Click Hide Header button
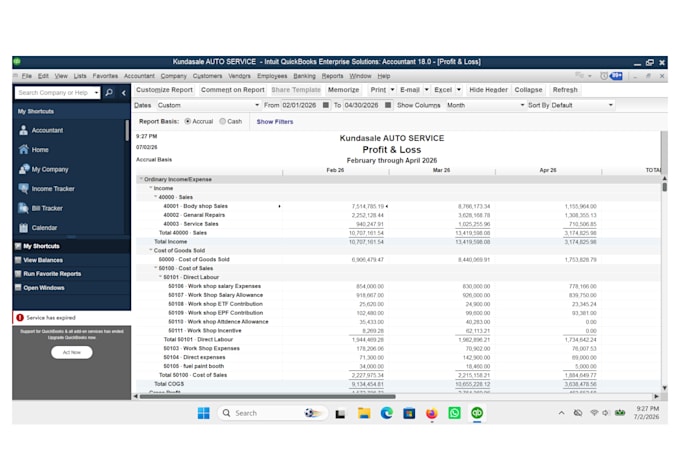The width and height of the screenshot is (680, 459). [x=488, y=90]
